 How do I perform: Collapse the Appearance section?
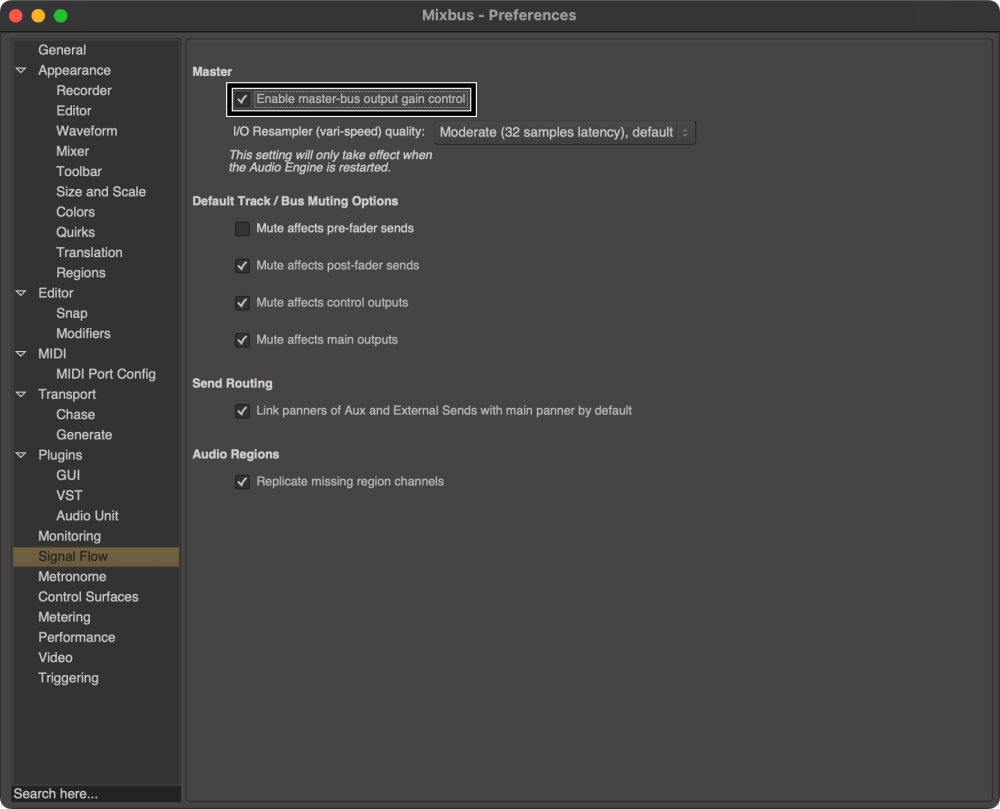[21, 70]
